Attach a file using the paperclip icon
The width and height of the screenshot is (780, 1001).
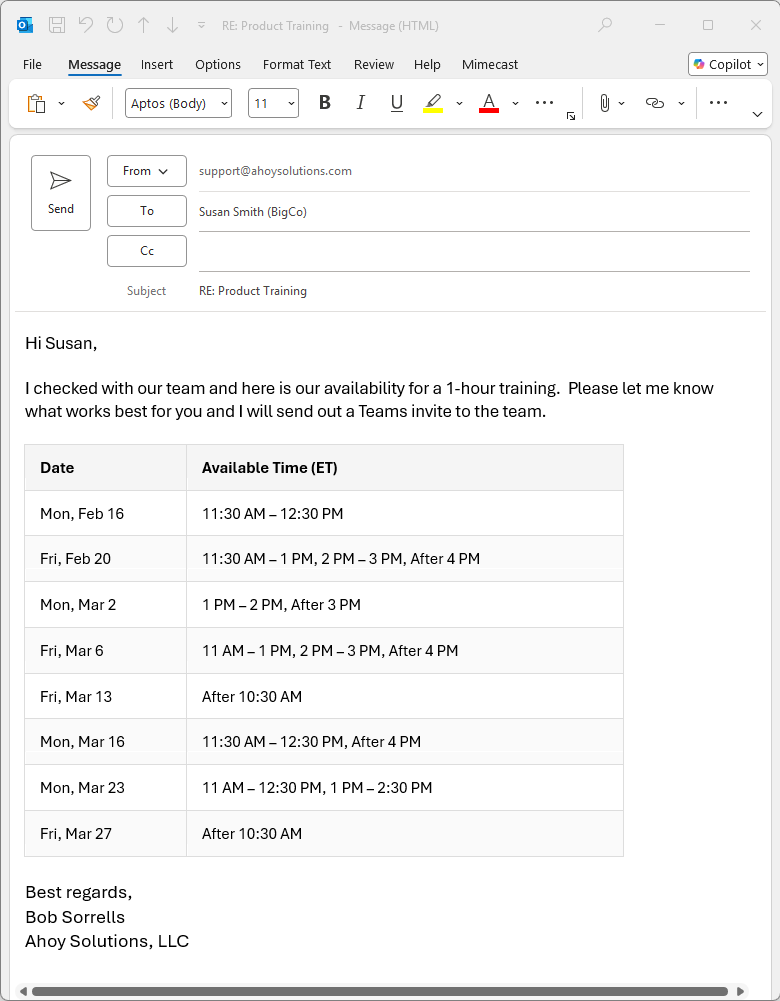(x=605, y=102)
